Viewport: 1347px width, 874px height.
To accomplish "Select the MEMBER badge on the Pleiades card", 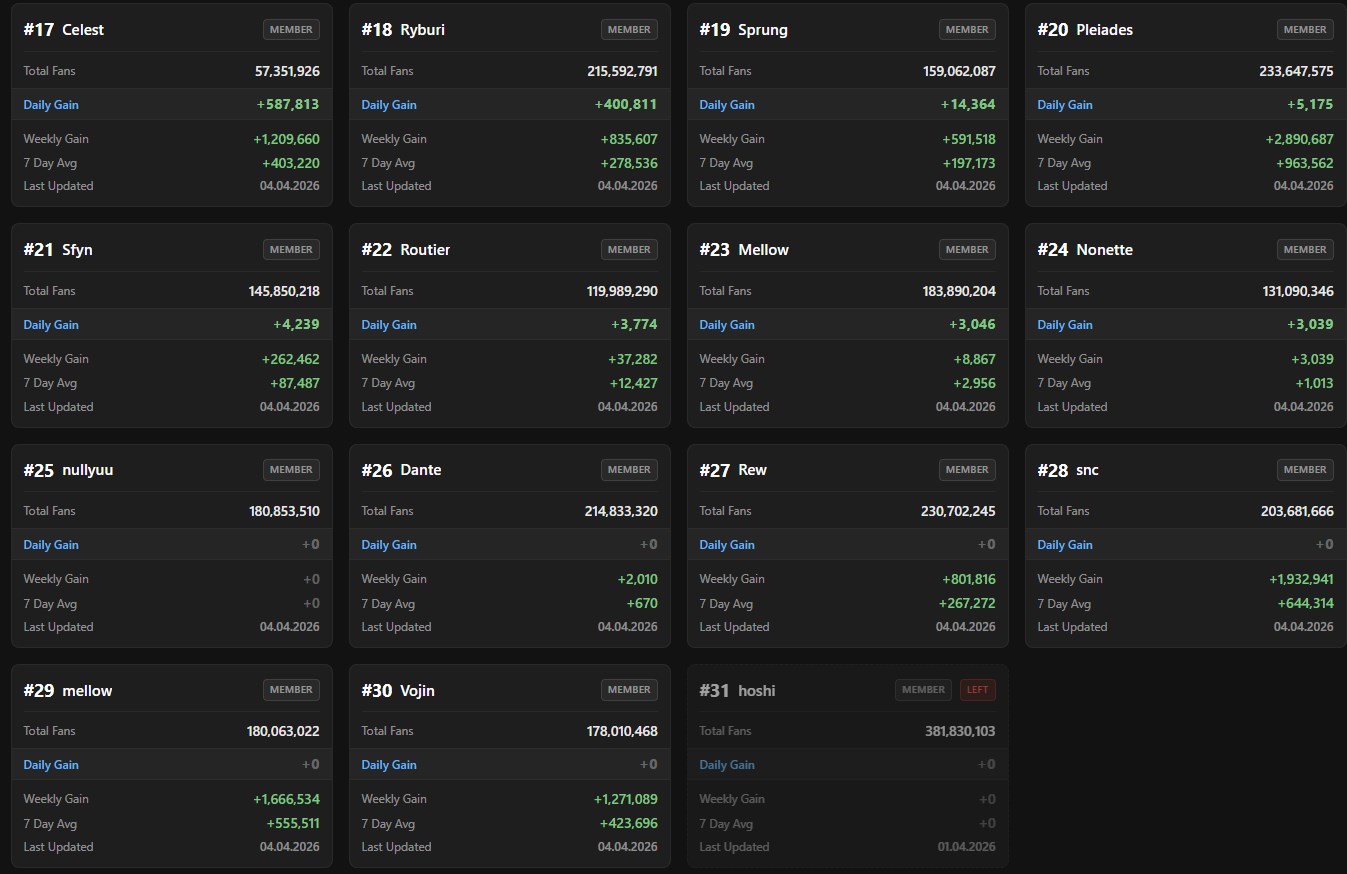I will (1305, 29).
